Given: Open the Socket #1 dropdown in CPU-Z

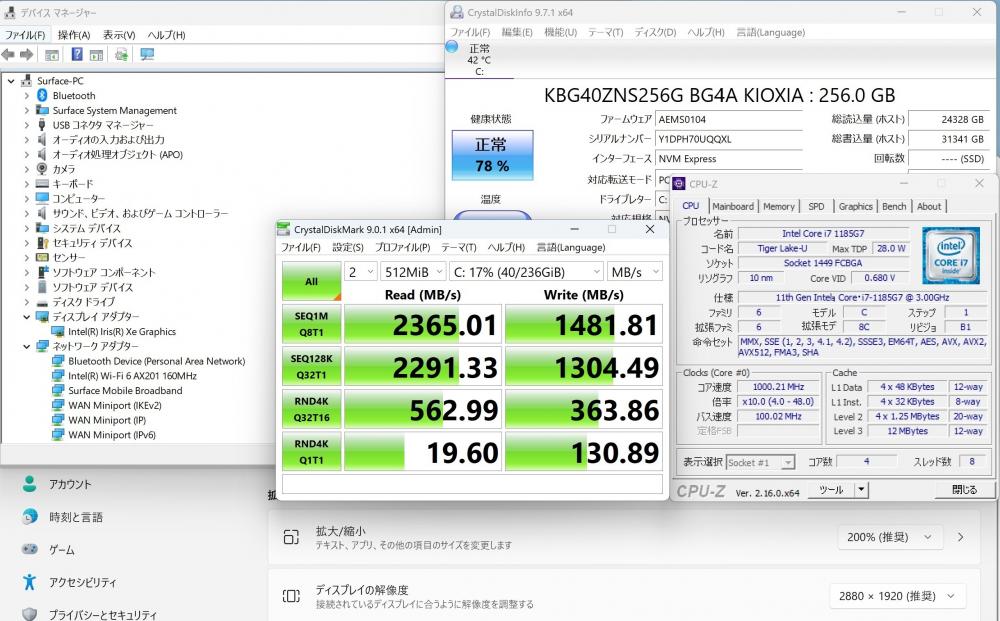Looking at the screenshot, I should click(x=760, y=462).
